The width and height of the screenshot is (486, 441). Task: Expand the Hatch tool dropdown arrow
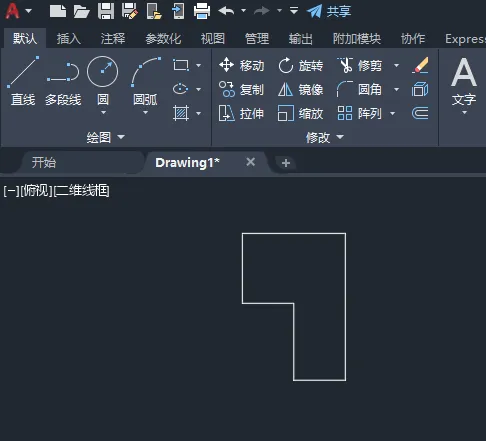[x=198, y=113]
